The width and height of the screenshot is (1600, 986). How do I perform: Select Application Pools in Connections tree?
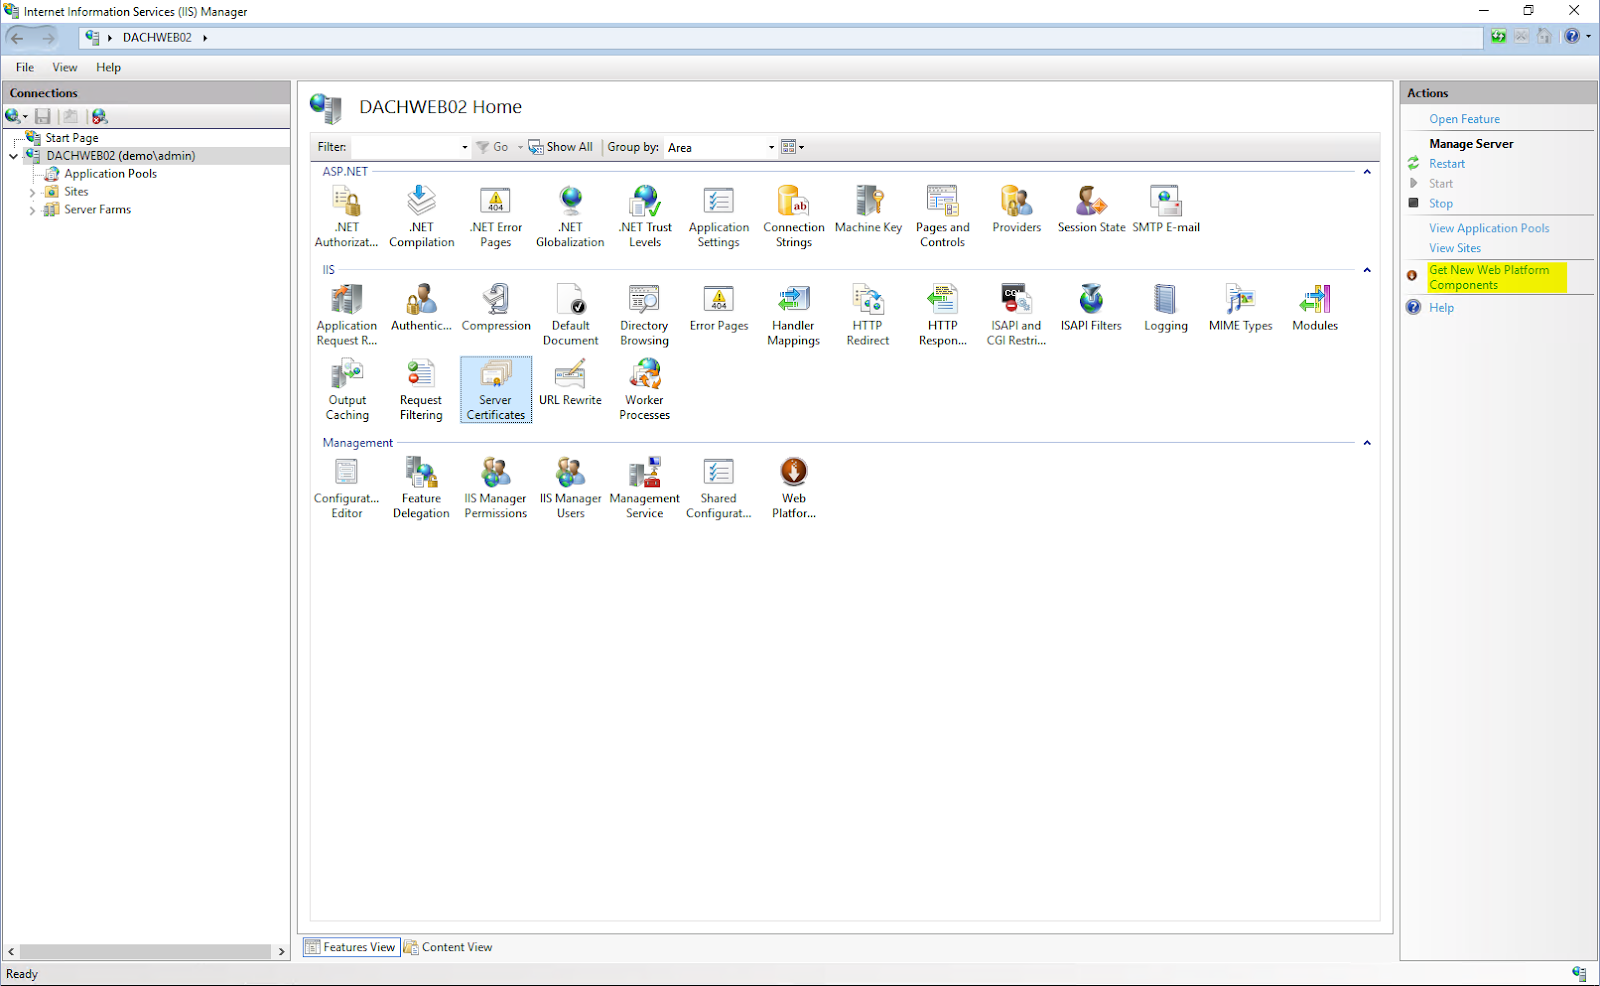(110, 174)
